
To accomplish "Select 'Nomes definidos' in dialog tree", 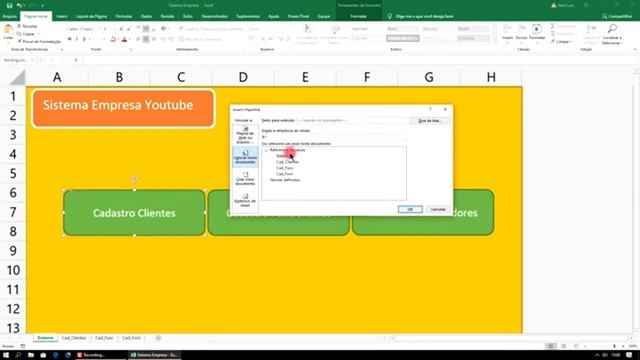I will click(x=285, y=180).
